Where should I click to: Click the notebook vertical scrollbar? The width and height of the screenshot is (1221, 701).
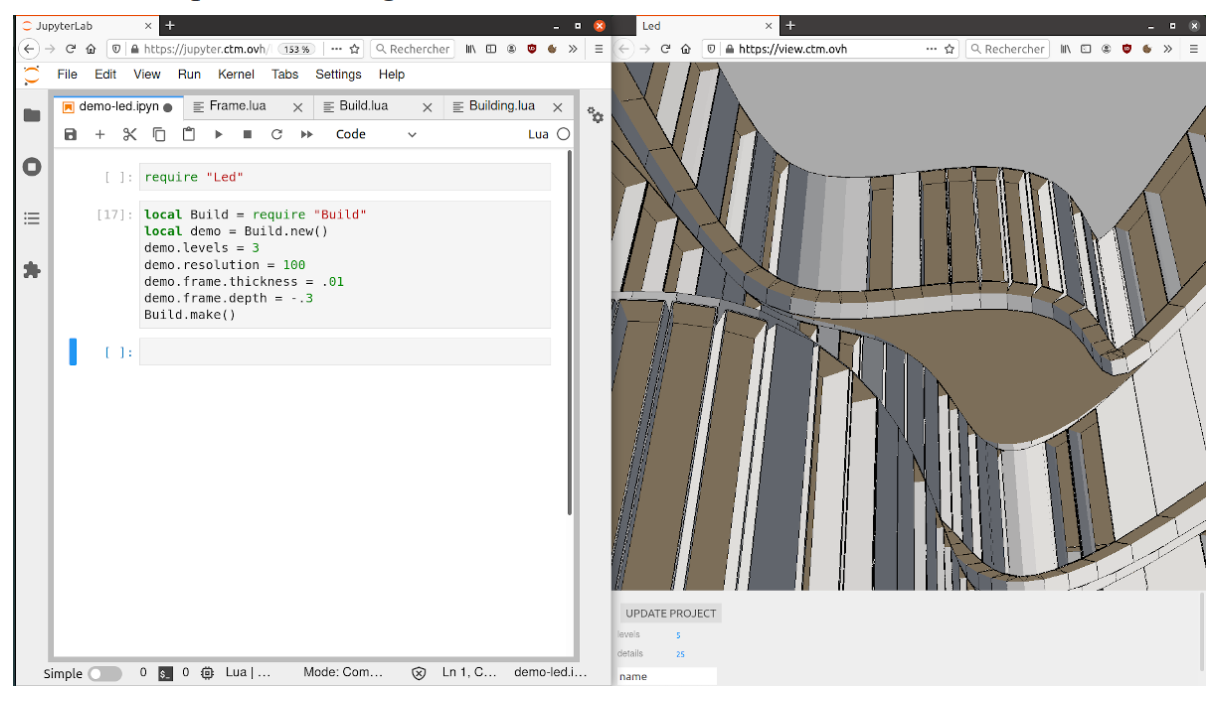coord(570,330)
